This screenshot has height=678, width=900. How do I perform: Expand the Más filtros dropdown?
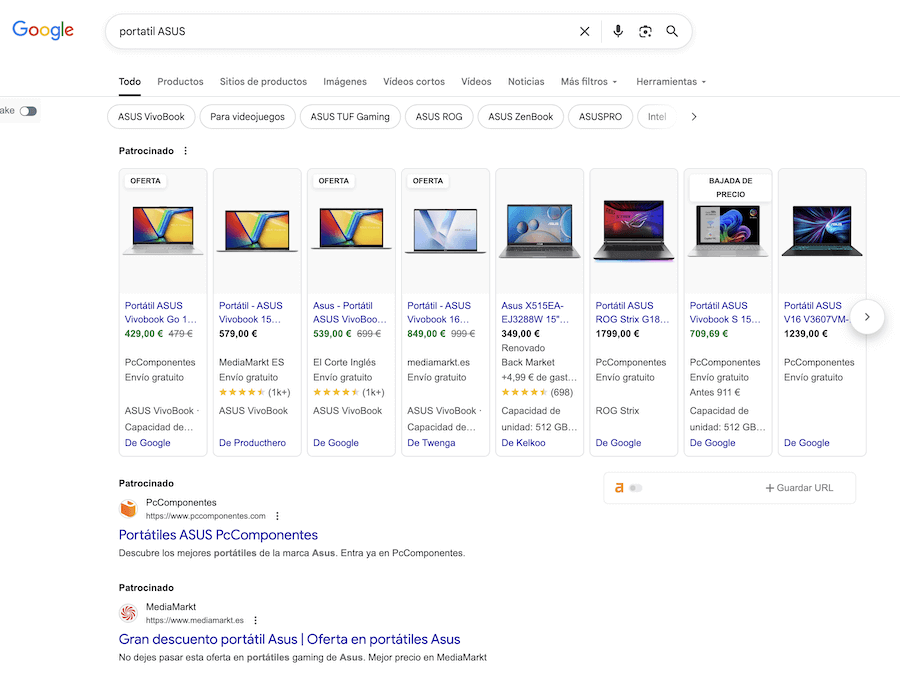coord(589,82)
